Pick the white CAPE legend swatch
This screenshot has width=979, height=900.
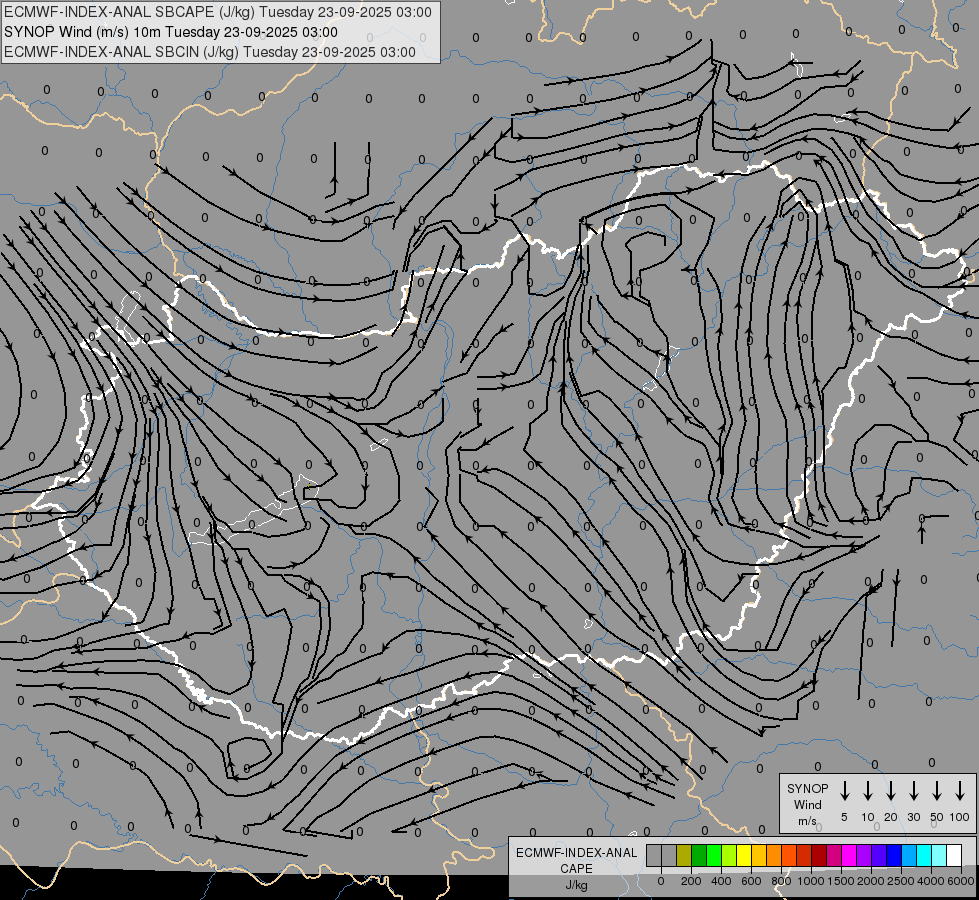point(953,855)
